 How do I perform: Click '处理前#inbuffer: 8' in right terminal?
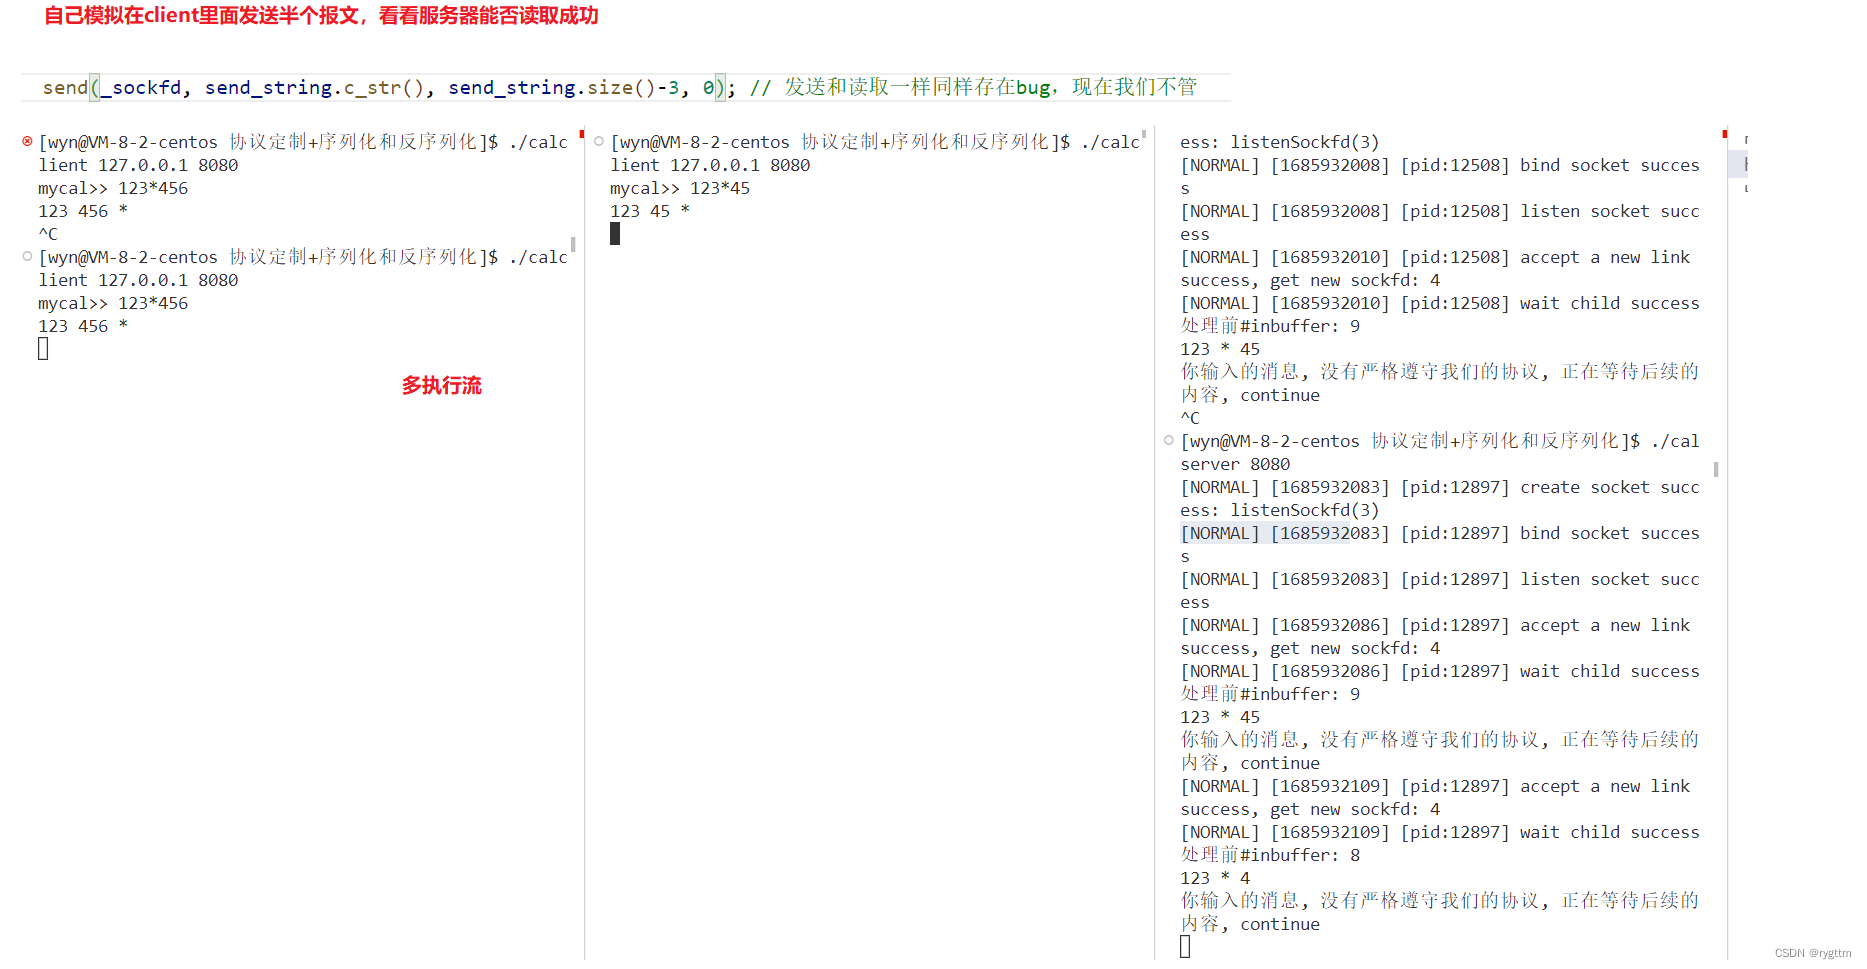point(1270,855)
